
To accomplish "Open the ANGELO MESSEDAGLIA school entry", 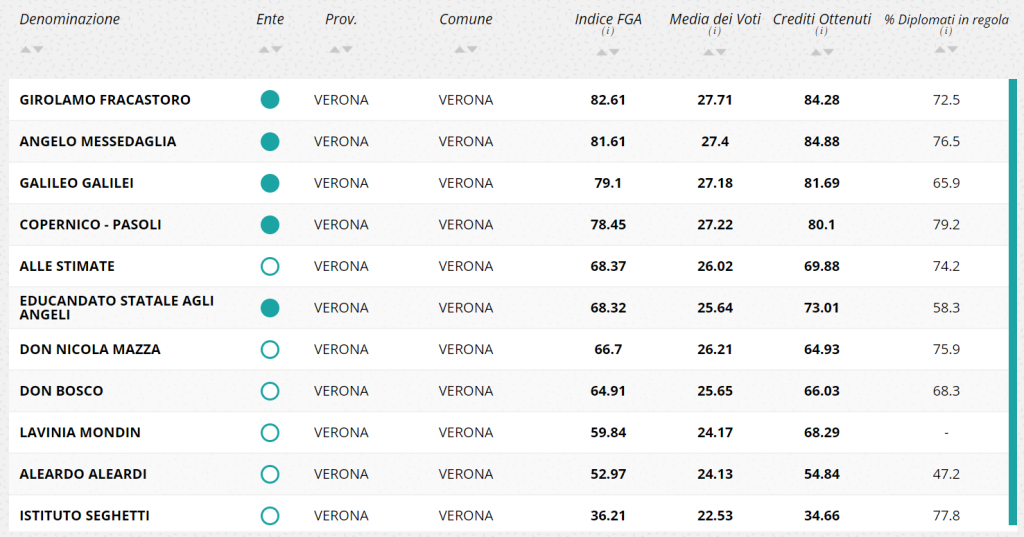I will click(98, 142).
